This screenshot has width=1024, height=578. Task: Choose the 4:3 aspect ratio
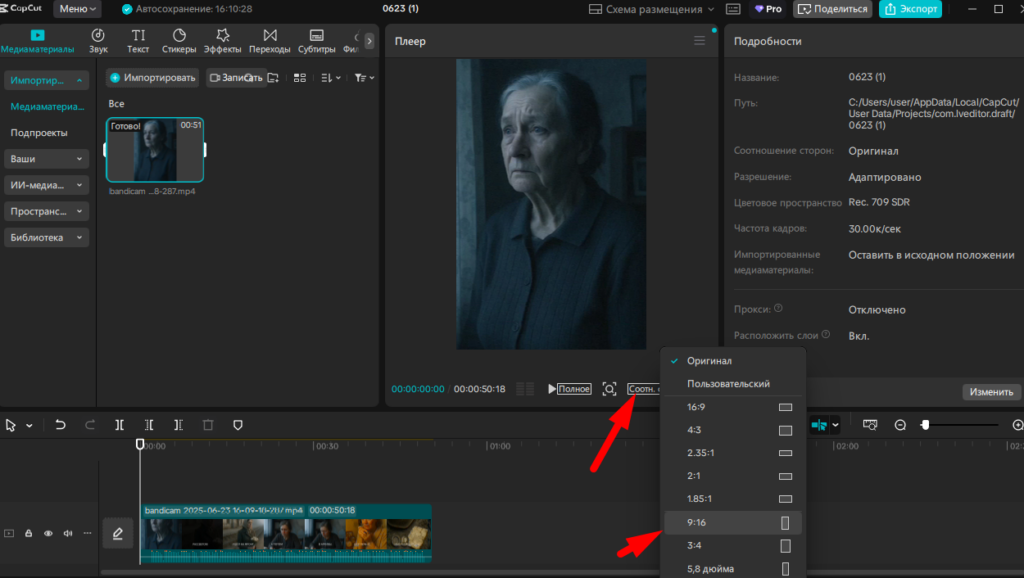pos(733,430)
